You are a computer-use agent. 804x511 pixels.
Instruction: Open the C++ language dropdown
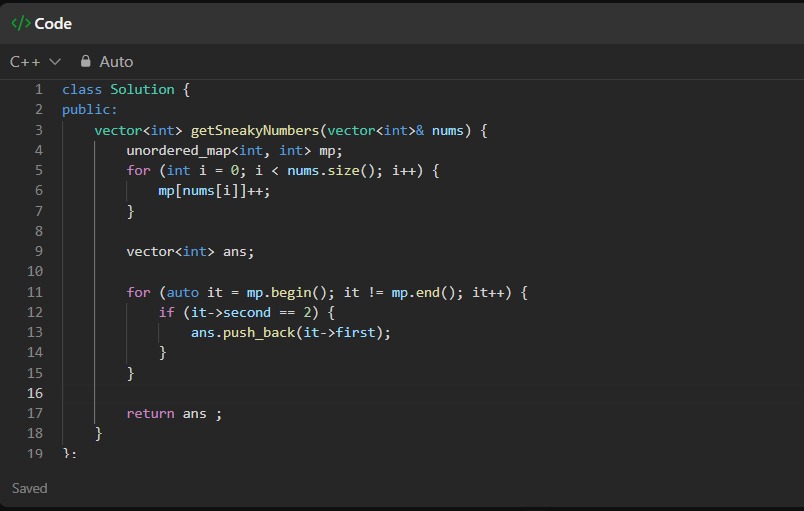pos(35,62)
